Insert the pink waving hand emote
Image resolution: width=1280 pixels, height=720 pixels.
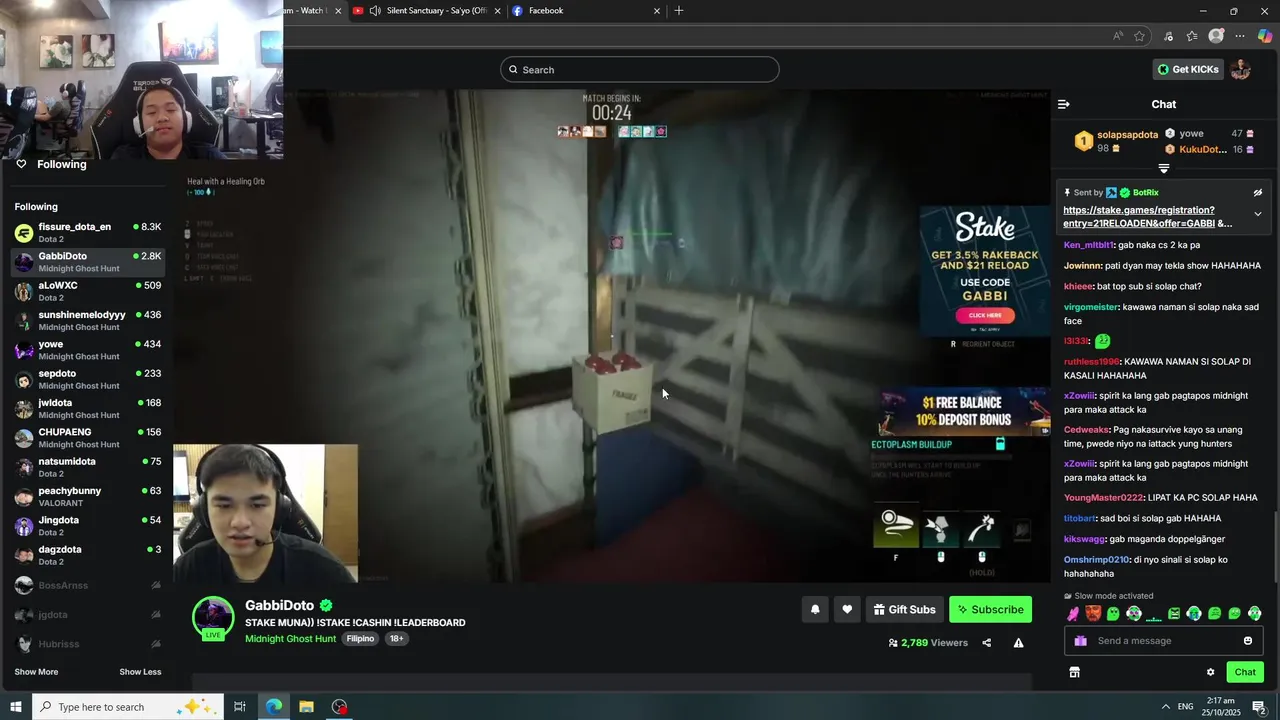tap(1073, 614)
